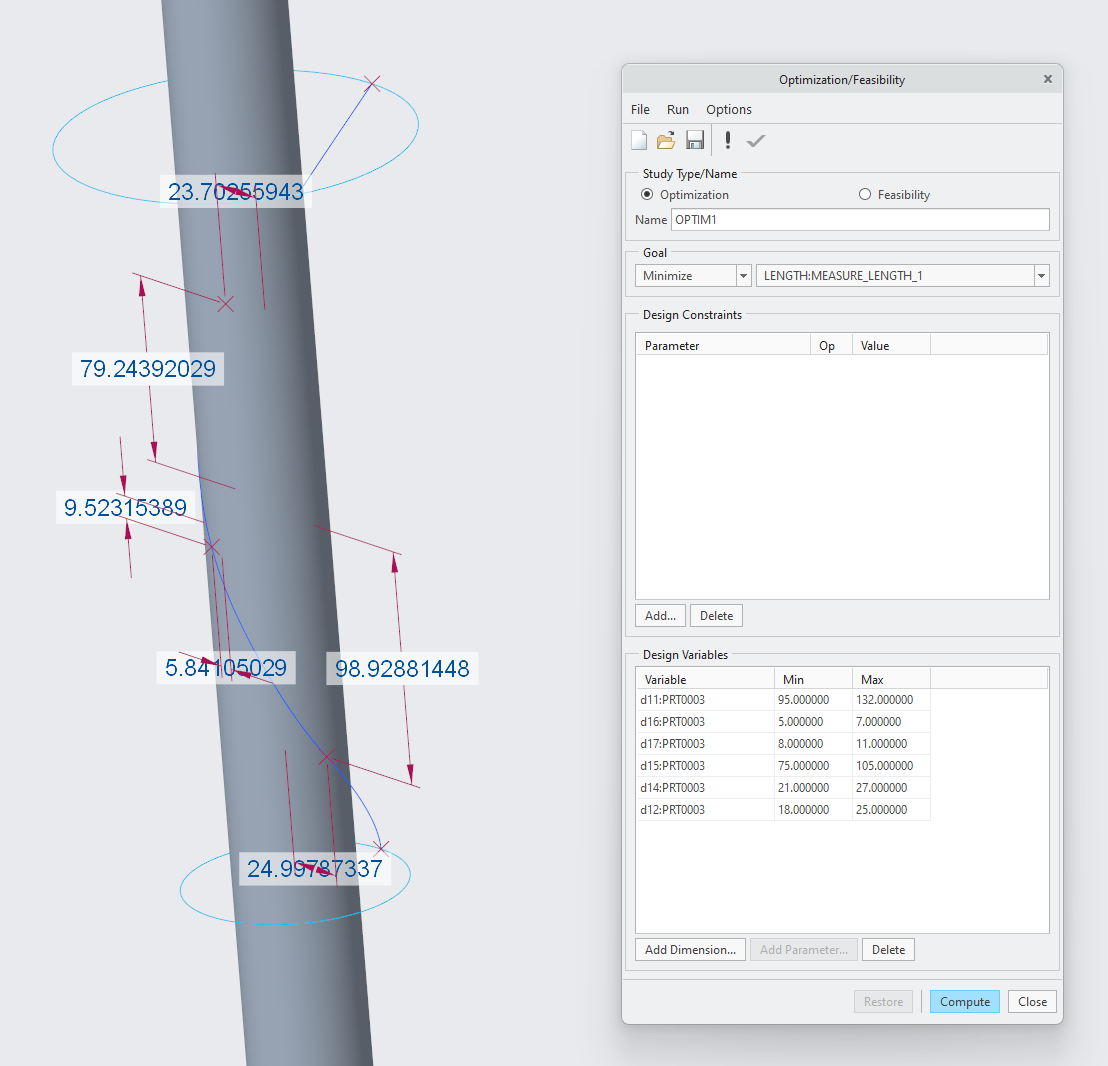1108x1066 pixels.
Task: Click the New study icon
Action: tap(639, 140)
